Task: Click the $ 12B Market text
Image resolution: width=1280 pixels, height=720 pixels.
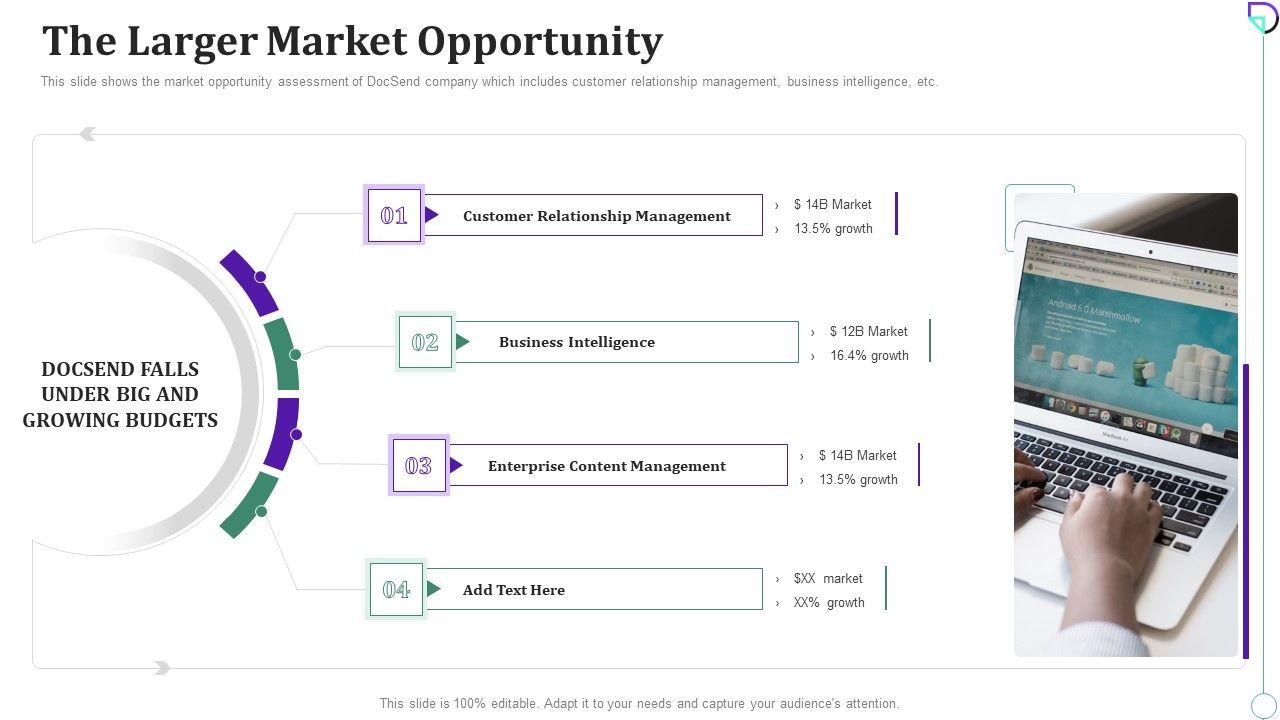Action: pyautogui.click(x=868, y=331)
